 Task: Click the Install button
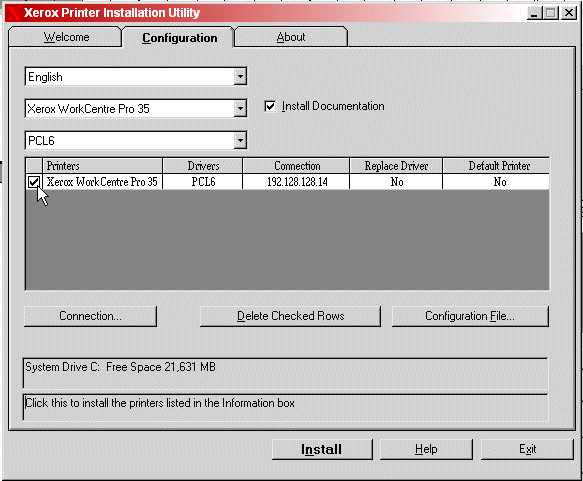tap(322, 449)
